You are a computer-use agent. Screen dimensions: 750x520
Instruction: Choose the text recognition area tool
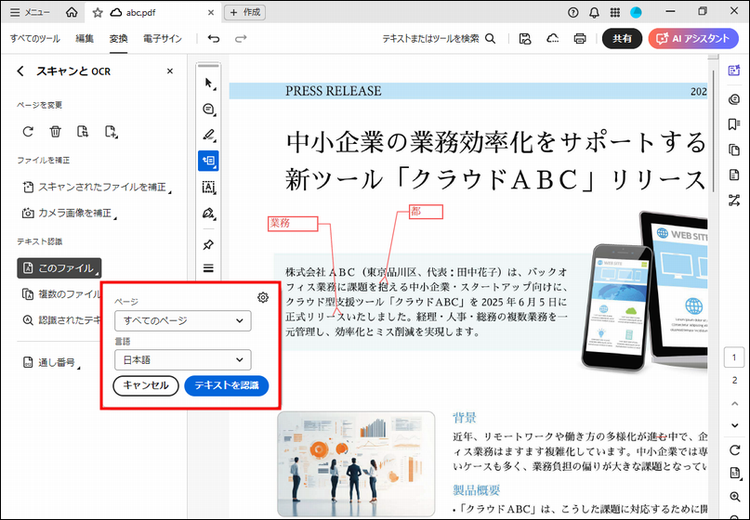coord(209,187)
